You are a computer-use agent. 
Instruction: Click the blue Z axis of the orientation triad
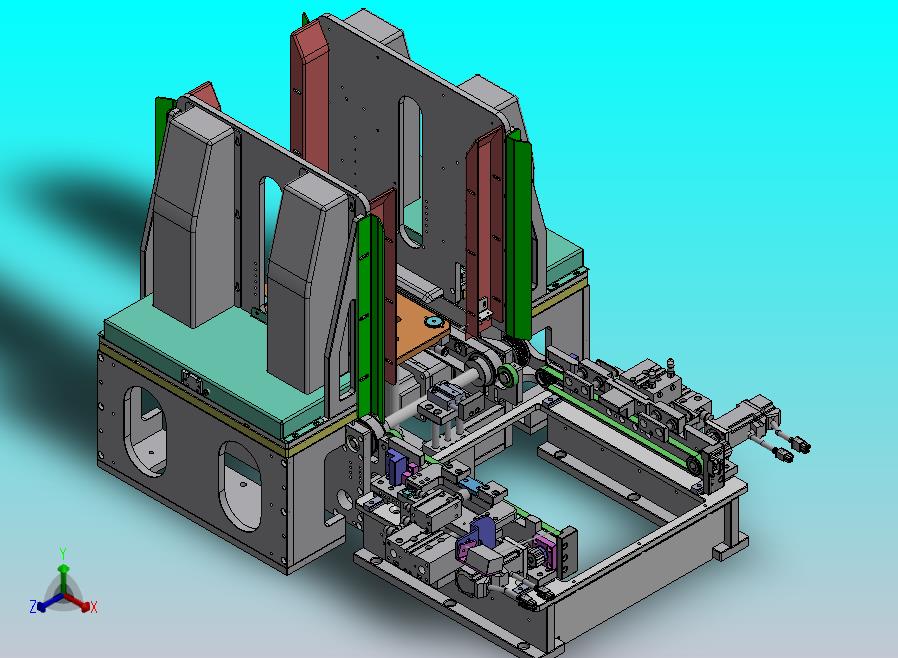47,603
